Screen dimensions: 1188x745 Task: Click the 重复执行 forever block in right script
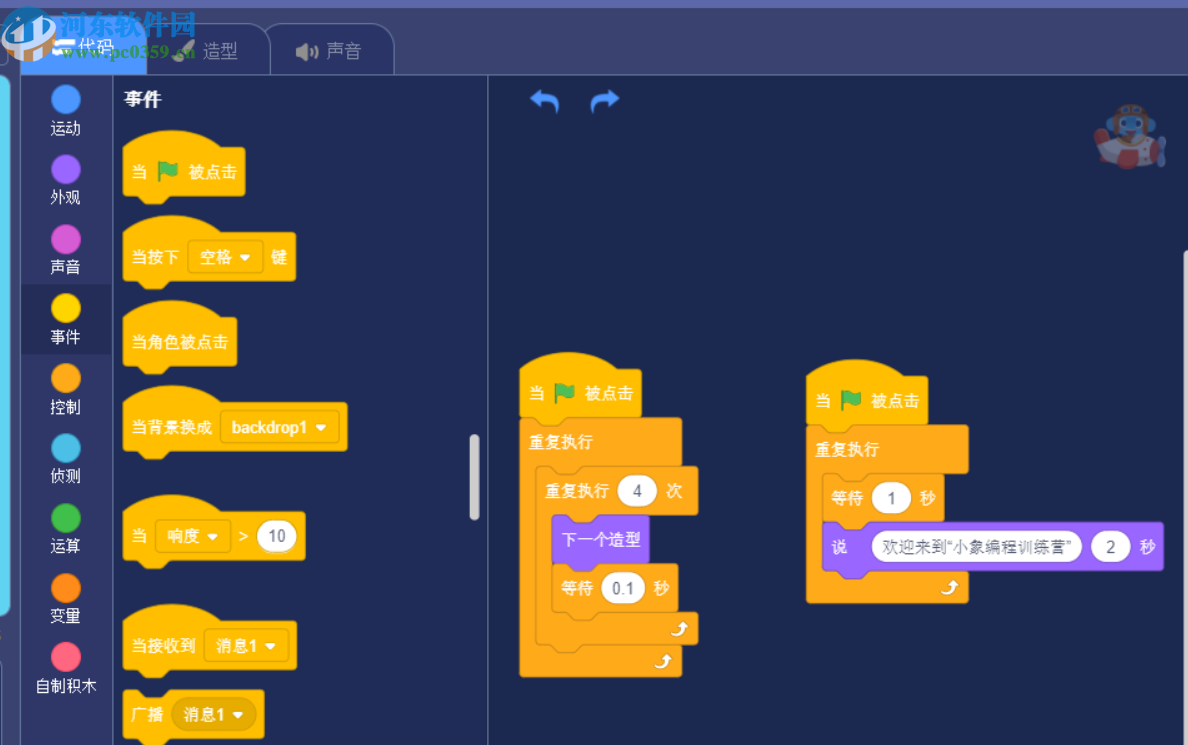click(848, 449)
